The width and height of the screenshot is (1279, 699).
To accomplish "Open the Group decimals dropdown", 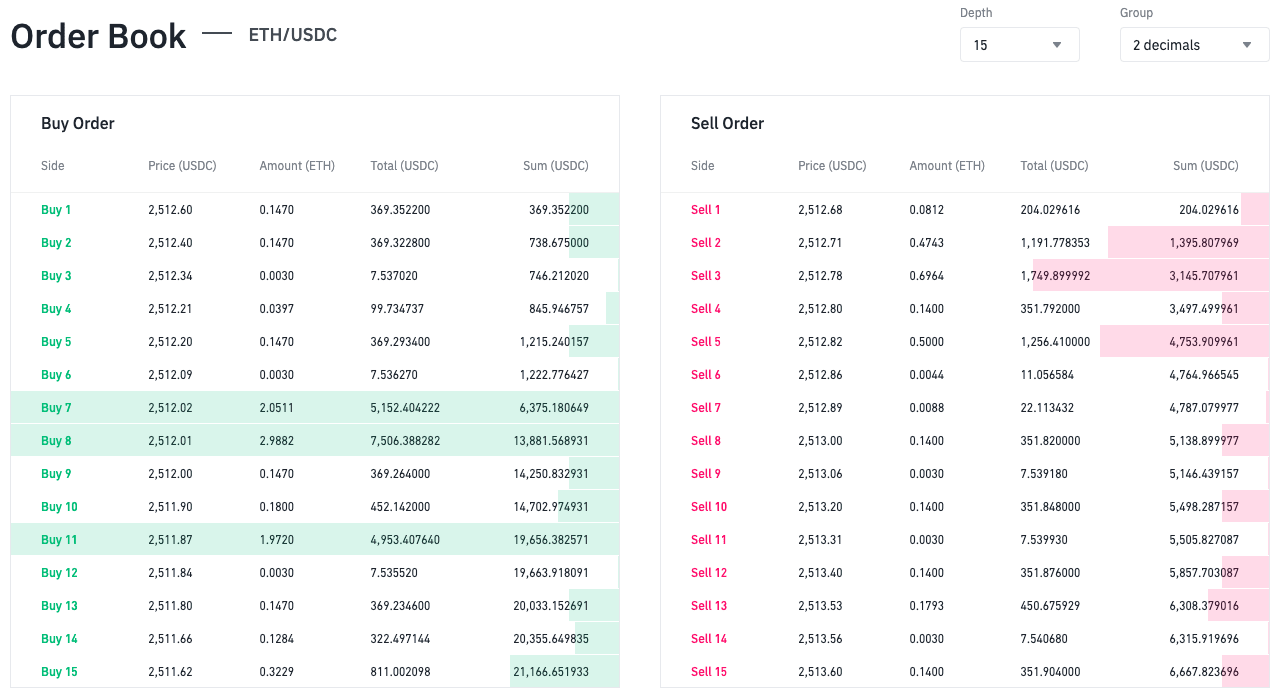I will pyautogui.click(x=1193, y=44).
